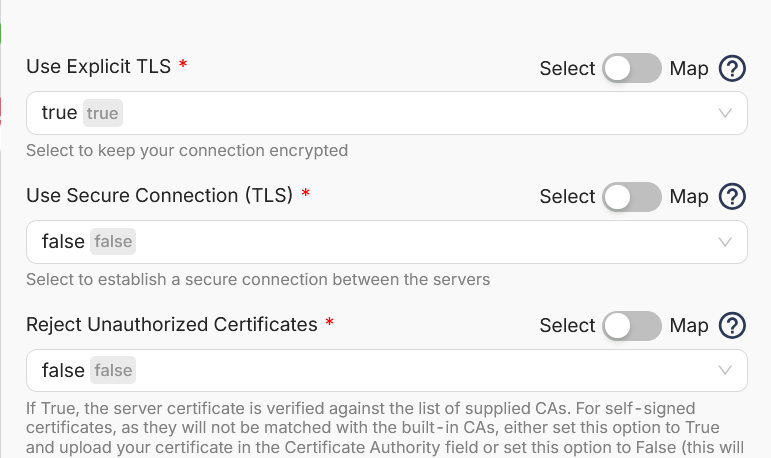Open help for Use Explicit TLS
Screen dimensions: 771x458
[x=732, y=68]
